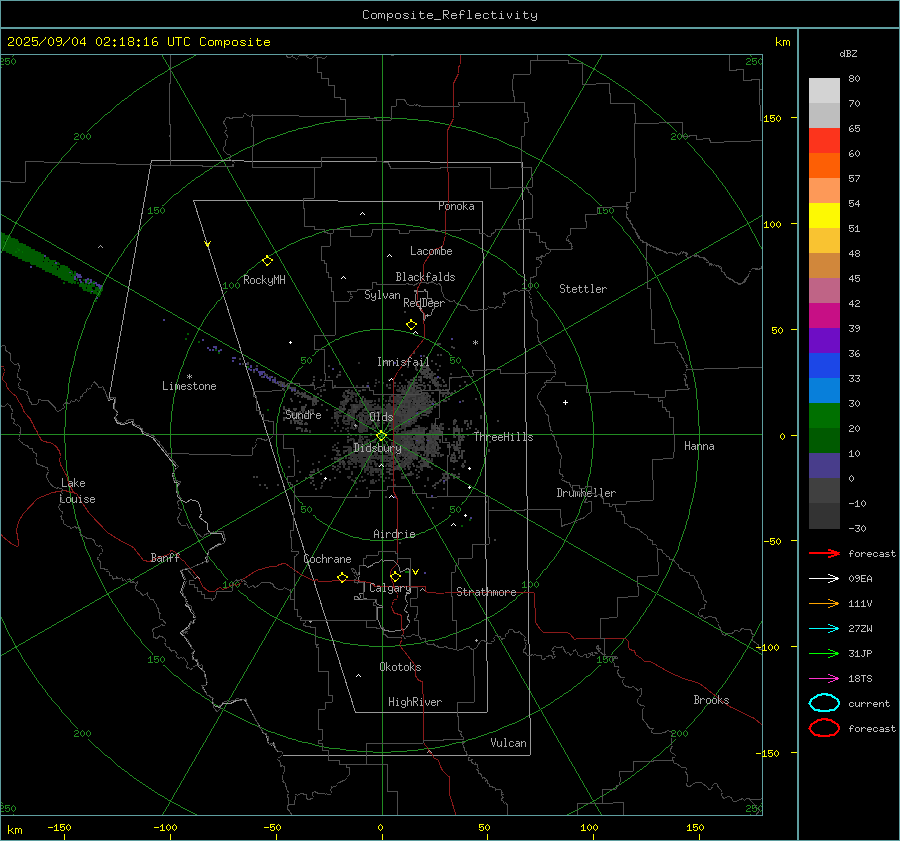Image resolution: width=900 pixels, height=841 pixels.
Task: Click the yellow radar-center diamond near Didsbury
Action: [381, 436]
